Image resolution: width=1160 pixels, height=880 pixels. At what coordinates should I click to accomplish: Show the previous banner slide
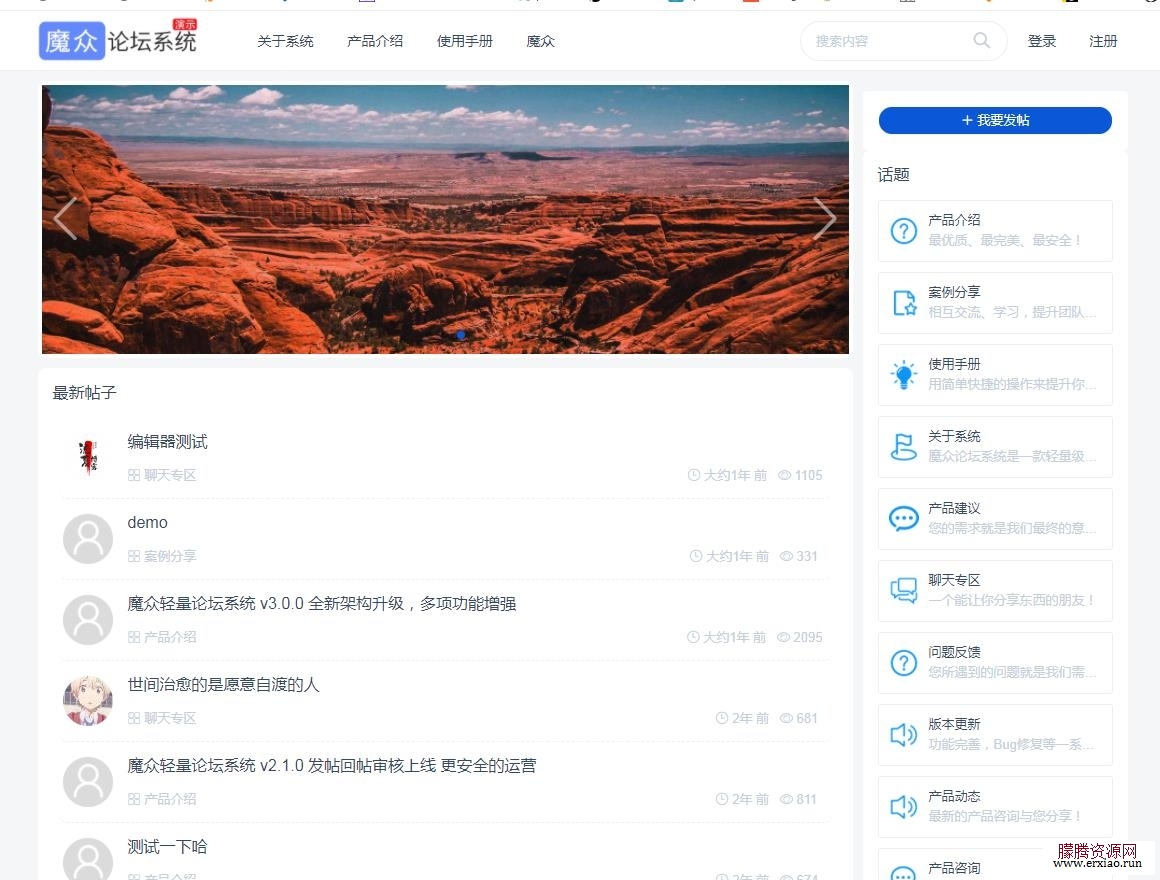pos(65,218)
